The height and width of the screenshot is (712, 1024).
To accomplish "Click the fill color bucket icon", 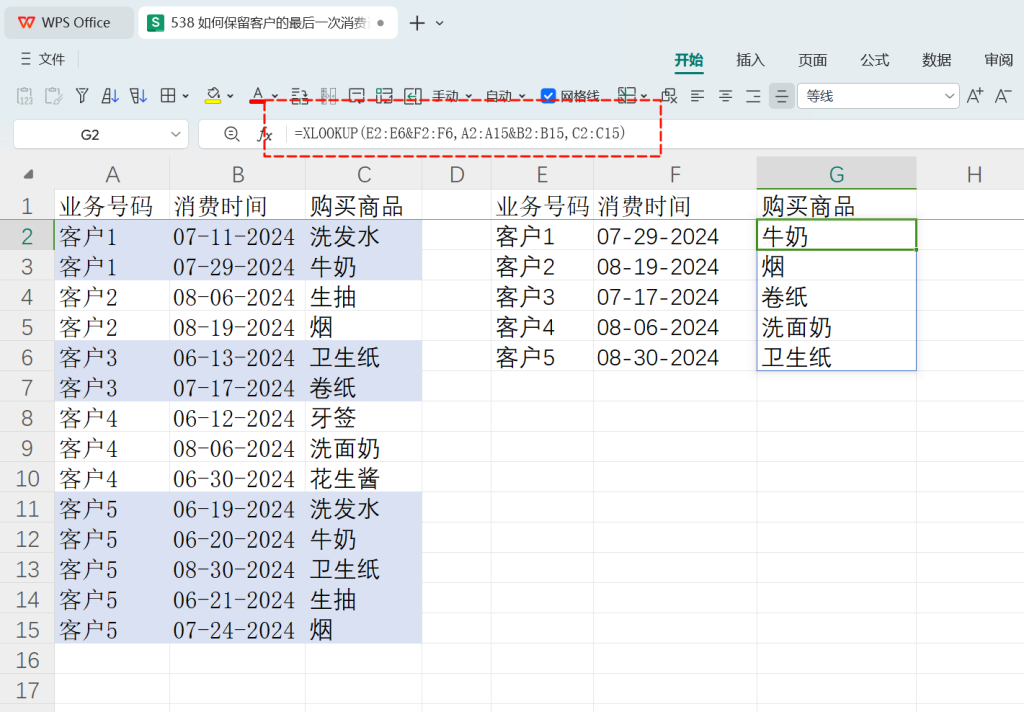I will [213, 96].
